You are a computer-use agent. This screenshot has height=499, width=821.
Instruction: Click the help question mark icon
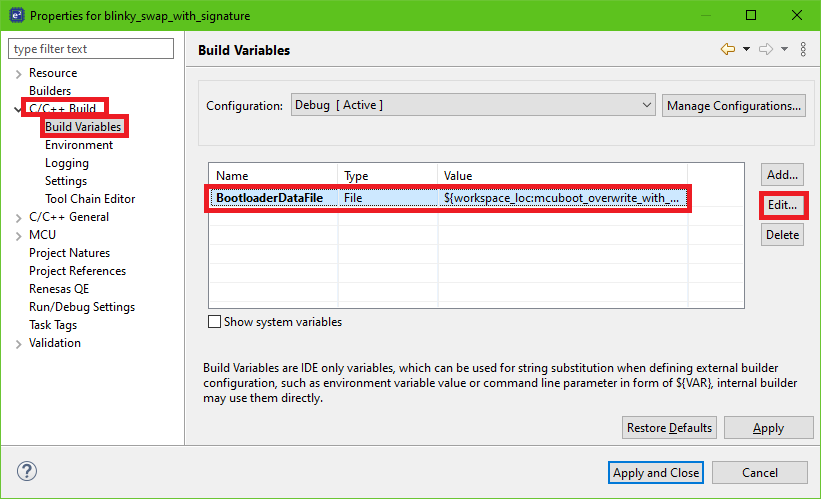(x=27, y=471)
